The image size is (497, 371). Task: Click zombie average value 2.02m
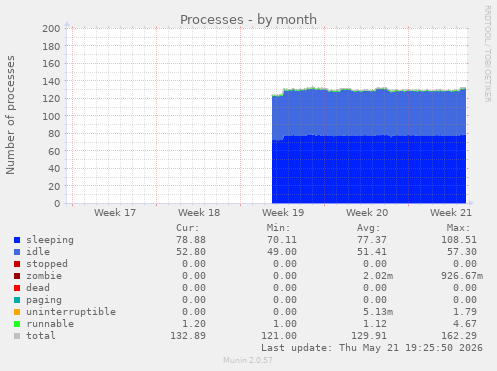[378, 276]
